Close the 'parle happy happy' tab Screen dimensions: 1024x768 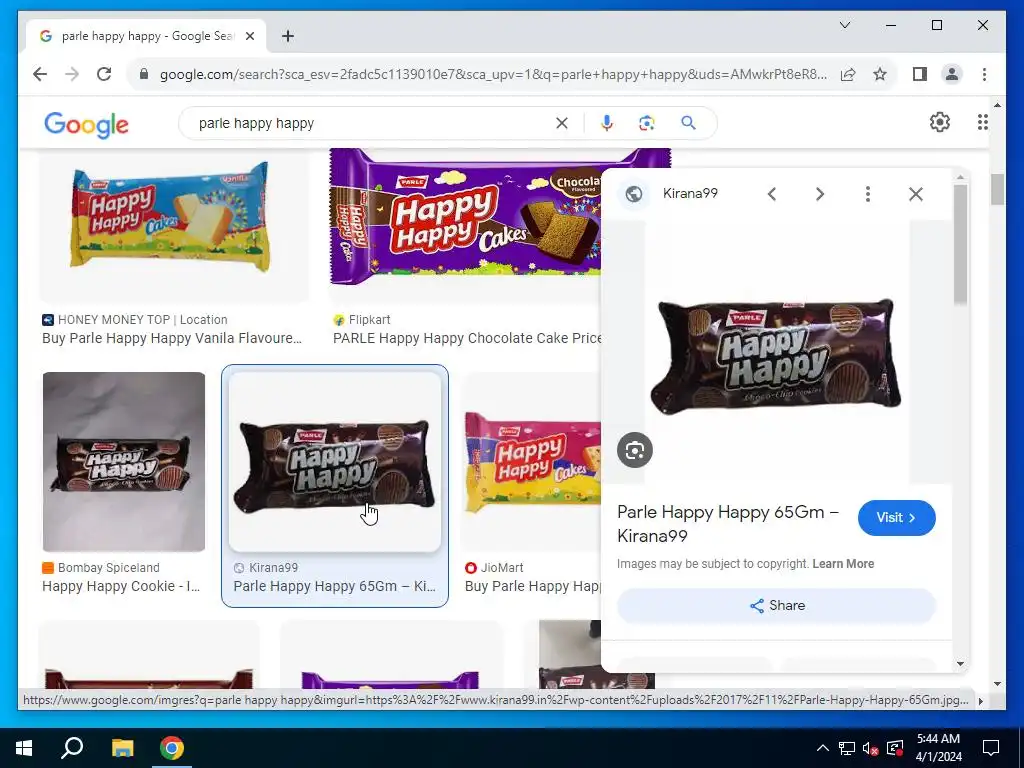click(x=249, y=36)
